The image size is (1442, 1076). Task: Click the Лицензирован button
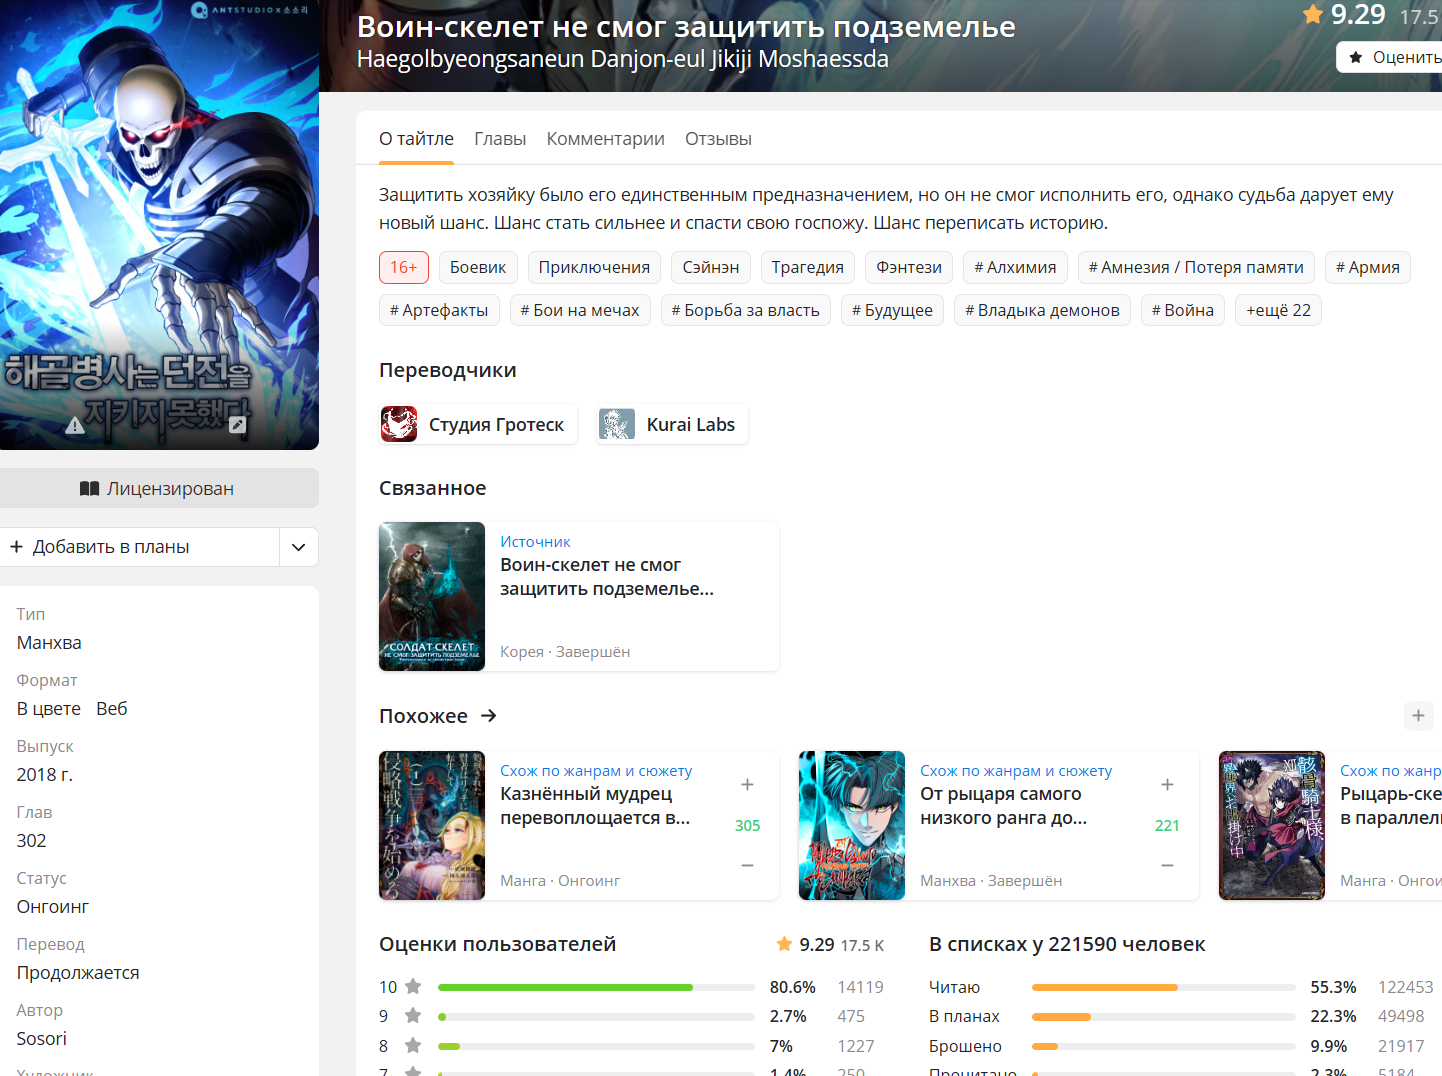[x=158, y=488]
